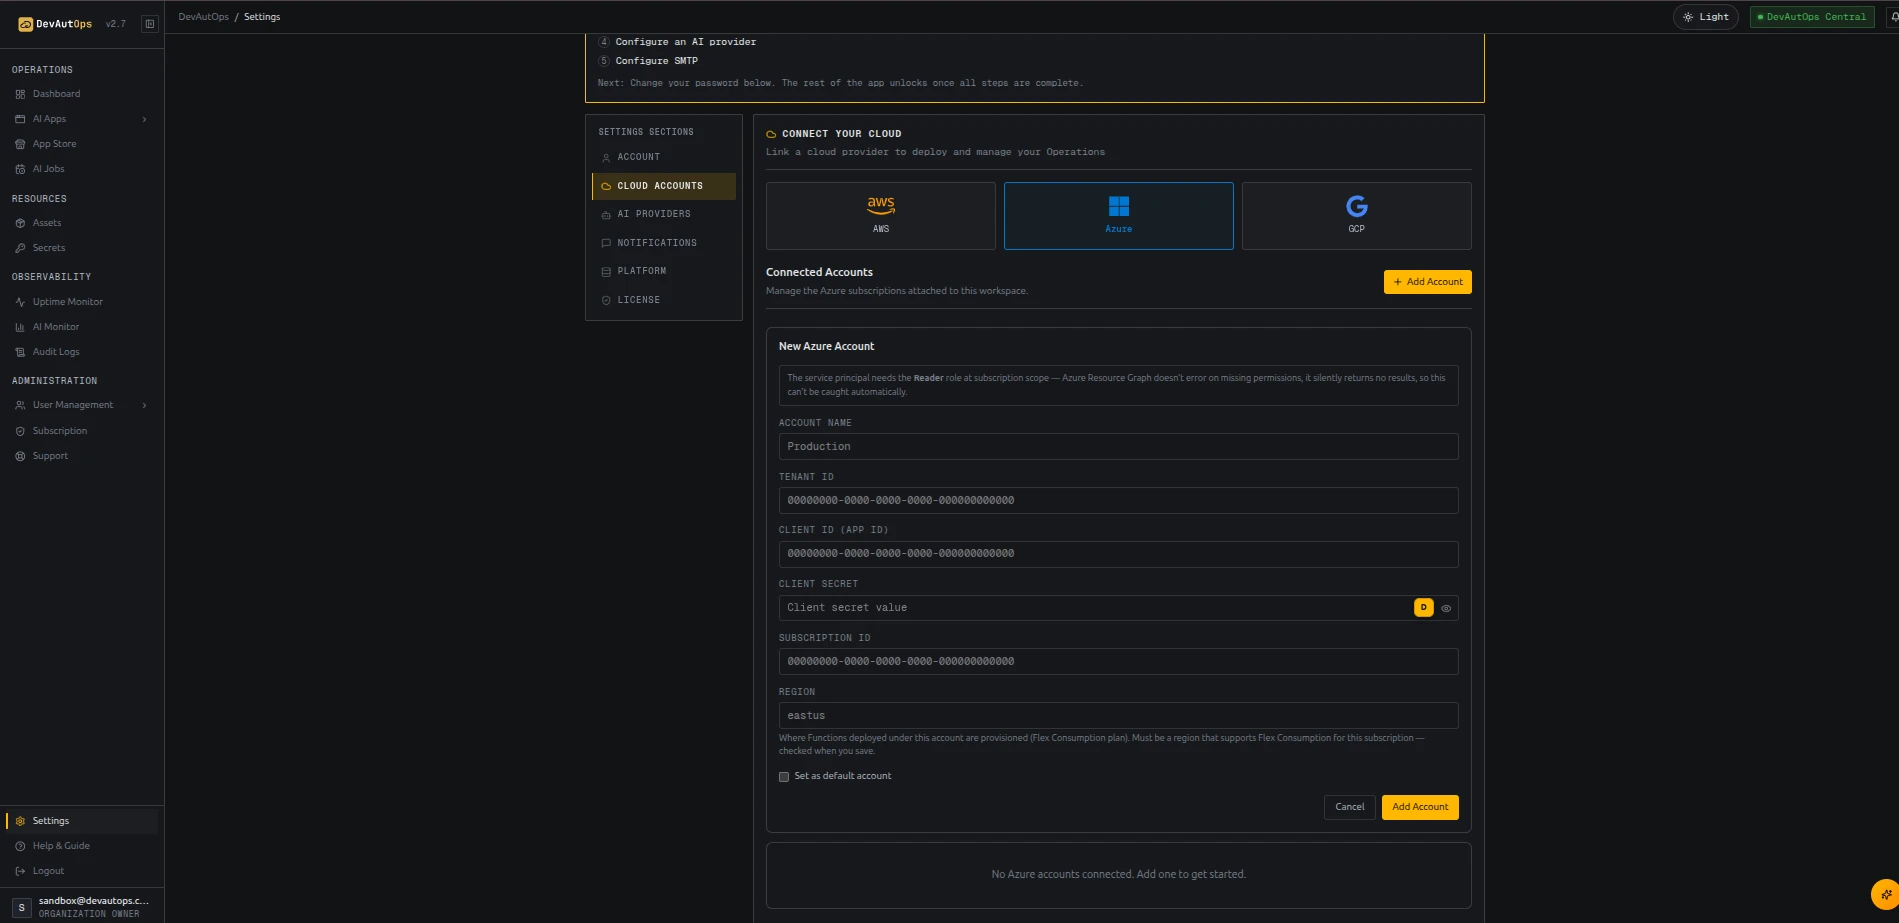
Task: Open AI Monitor page
Action: (x=55, y=327)
